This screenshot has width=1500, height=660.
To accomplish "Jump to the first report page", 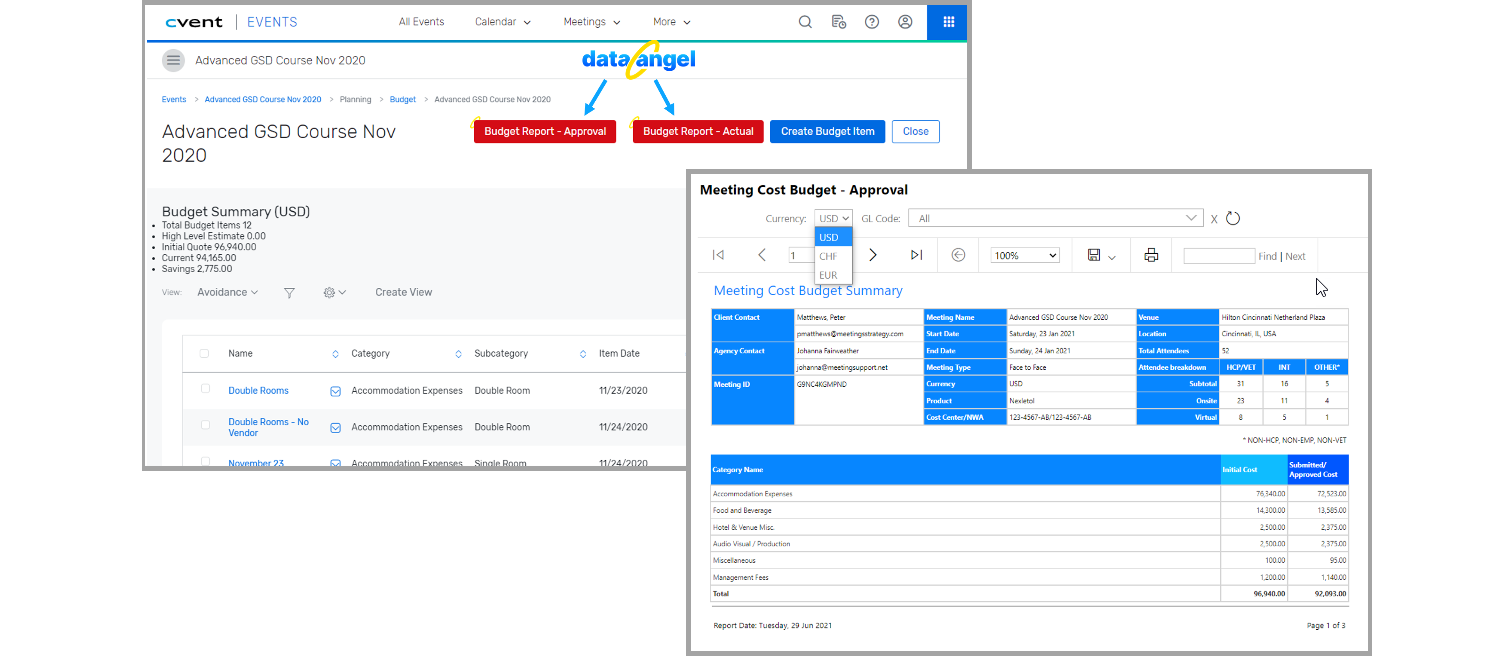I will pyautogui.click(x=718, y=255).
